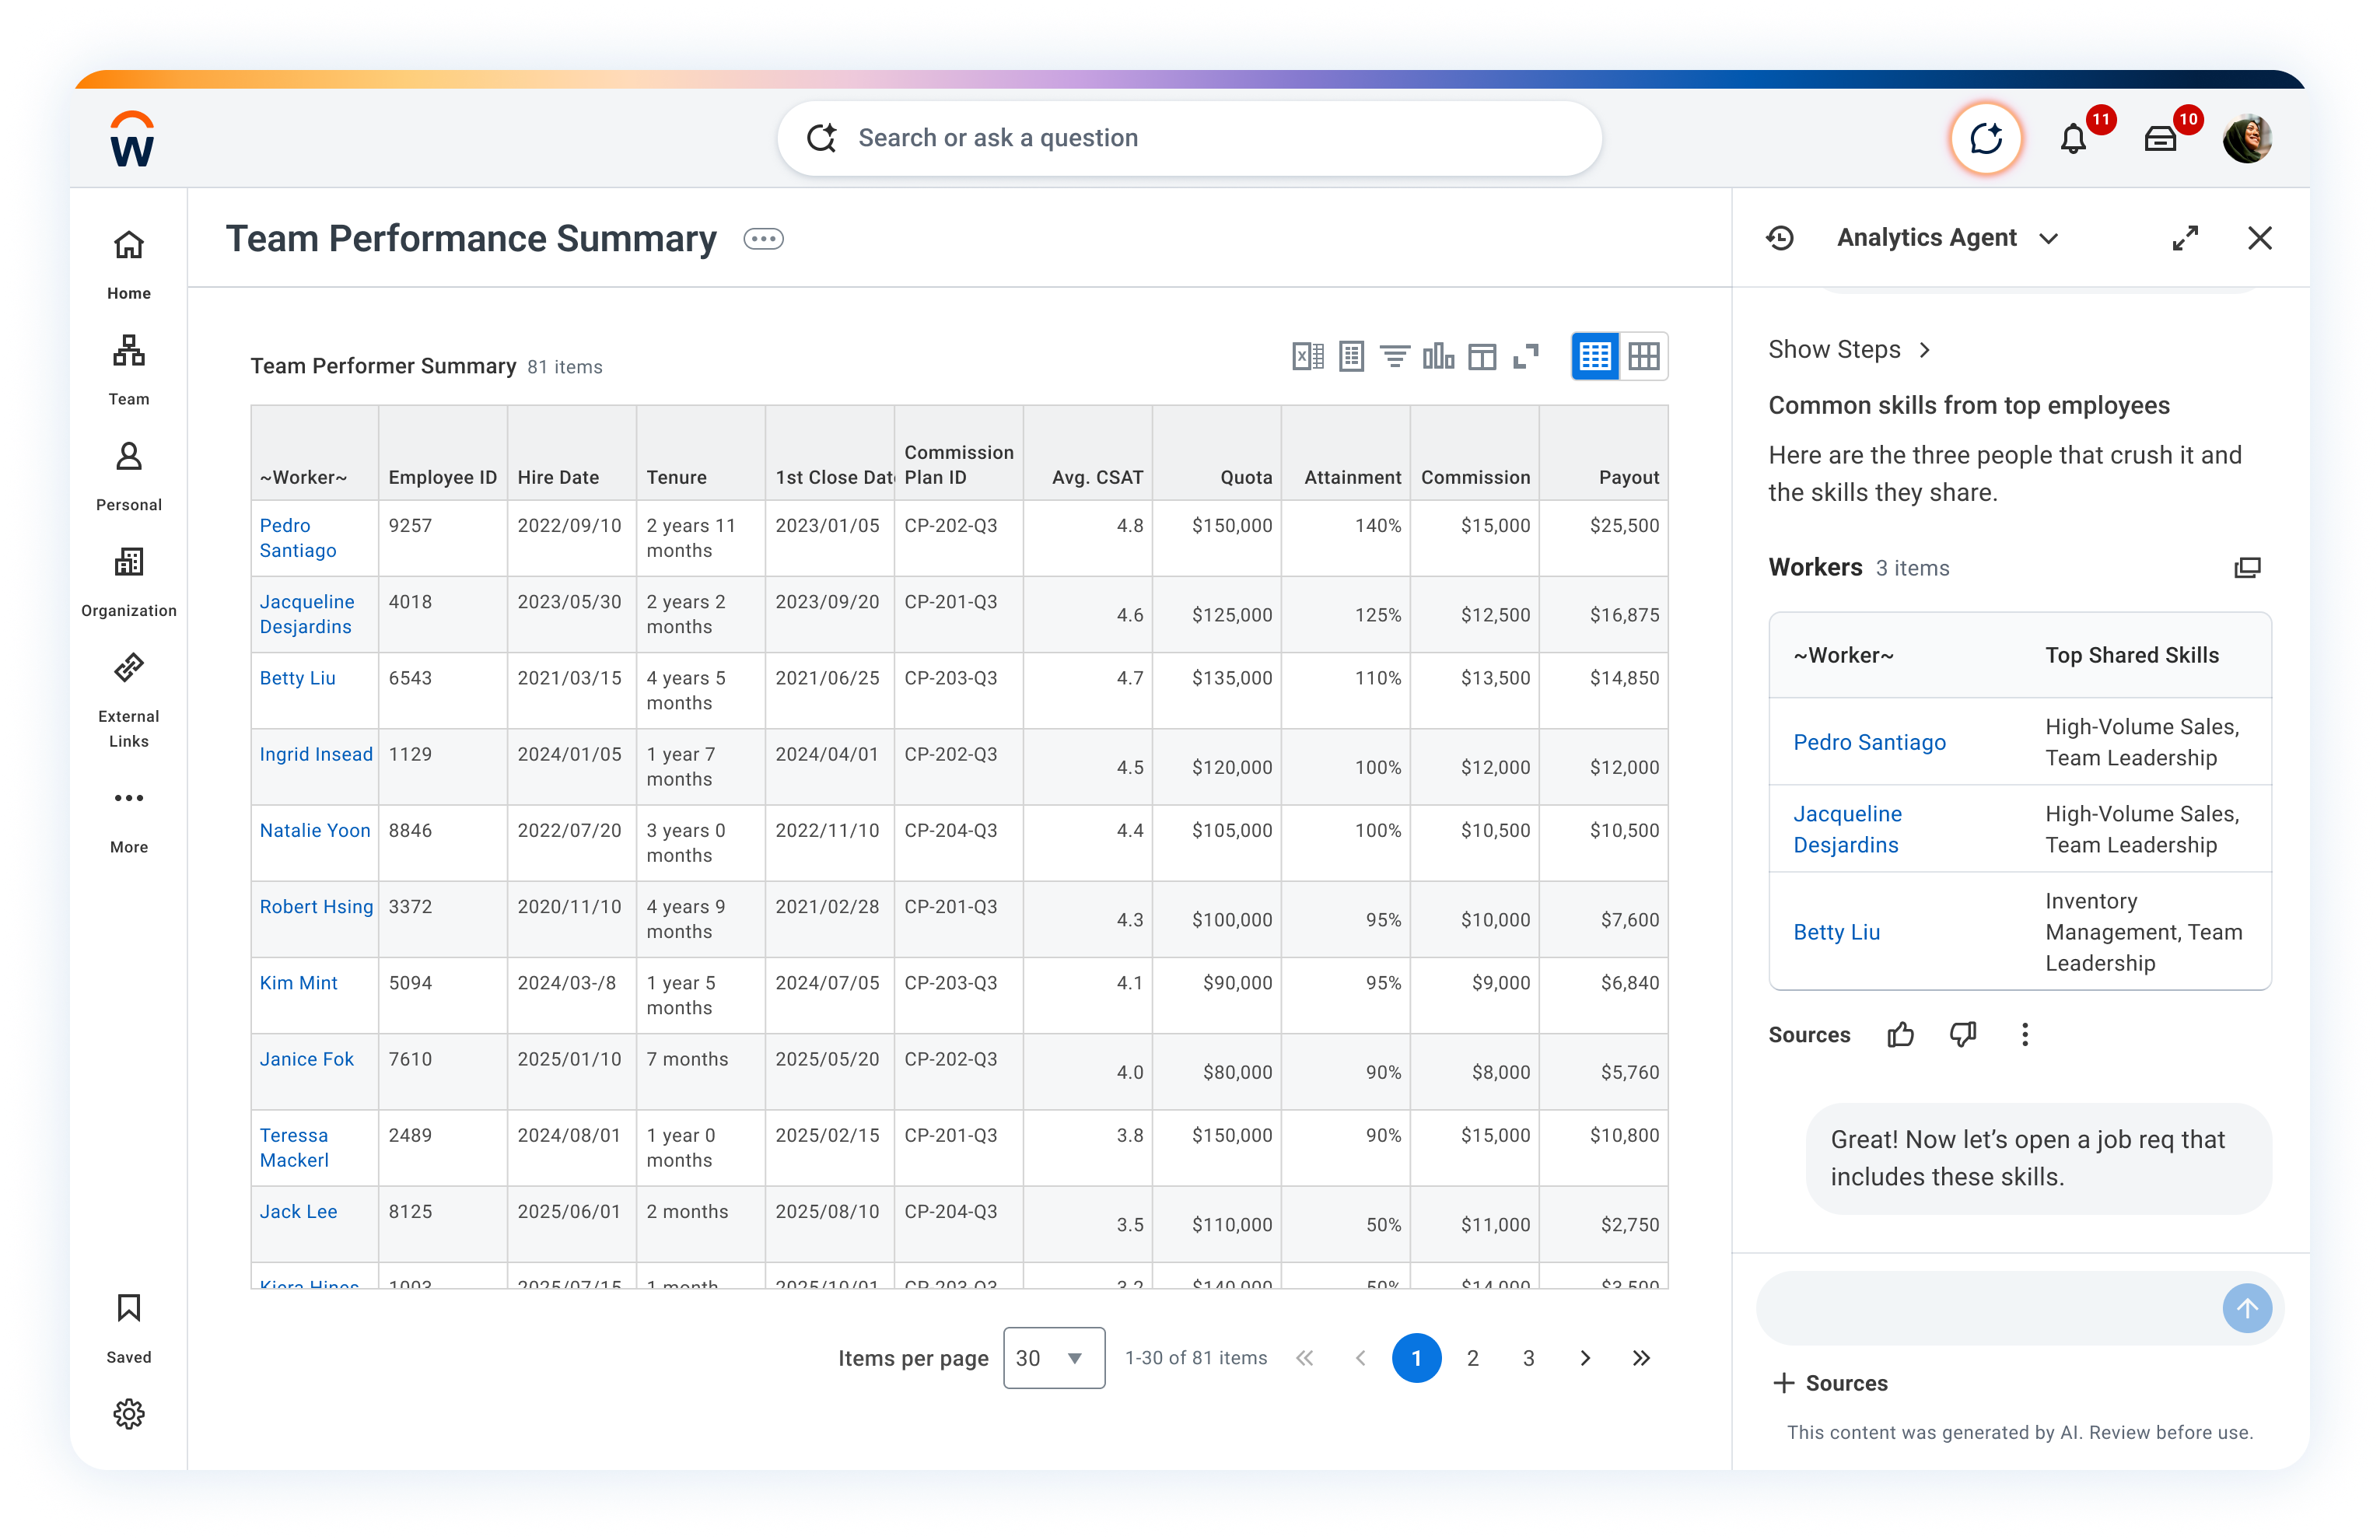The width and height of the screenshot is (2380, 1540).
Task: Open table filter icon
Action: pyautogui.click(x=1395, y=356)
